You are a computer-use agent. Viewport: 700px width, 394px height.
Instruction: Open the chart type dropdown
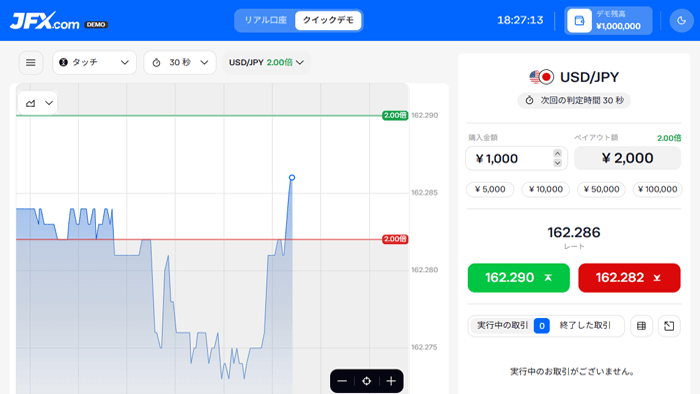tap(38, 103)
